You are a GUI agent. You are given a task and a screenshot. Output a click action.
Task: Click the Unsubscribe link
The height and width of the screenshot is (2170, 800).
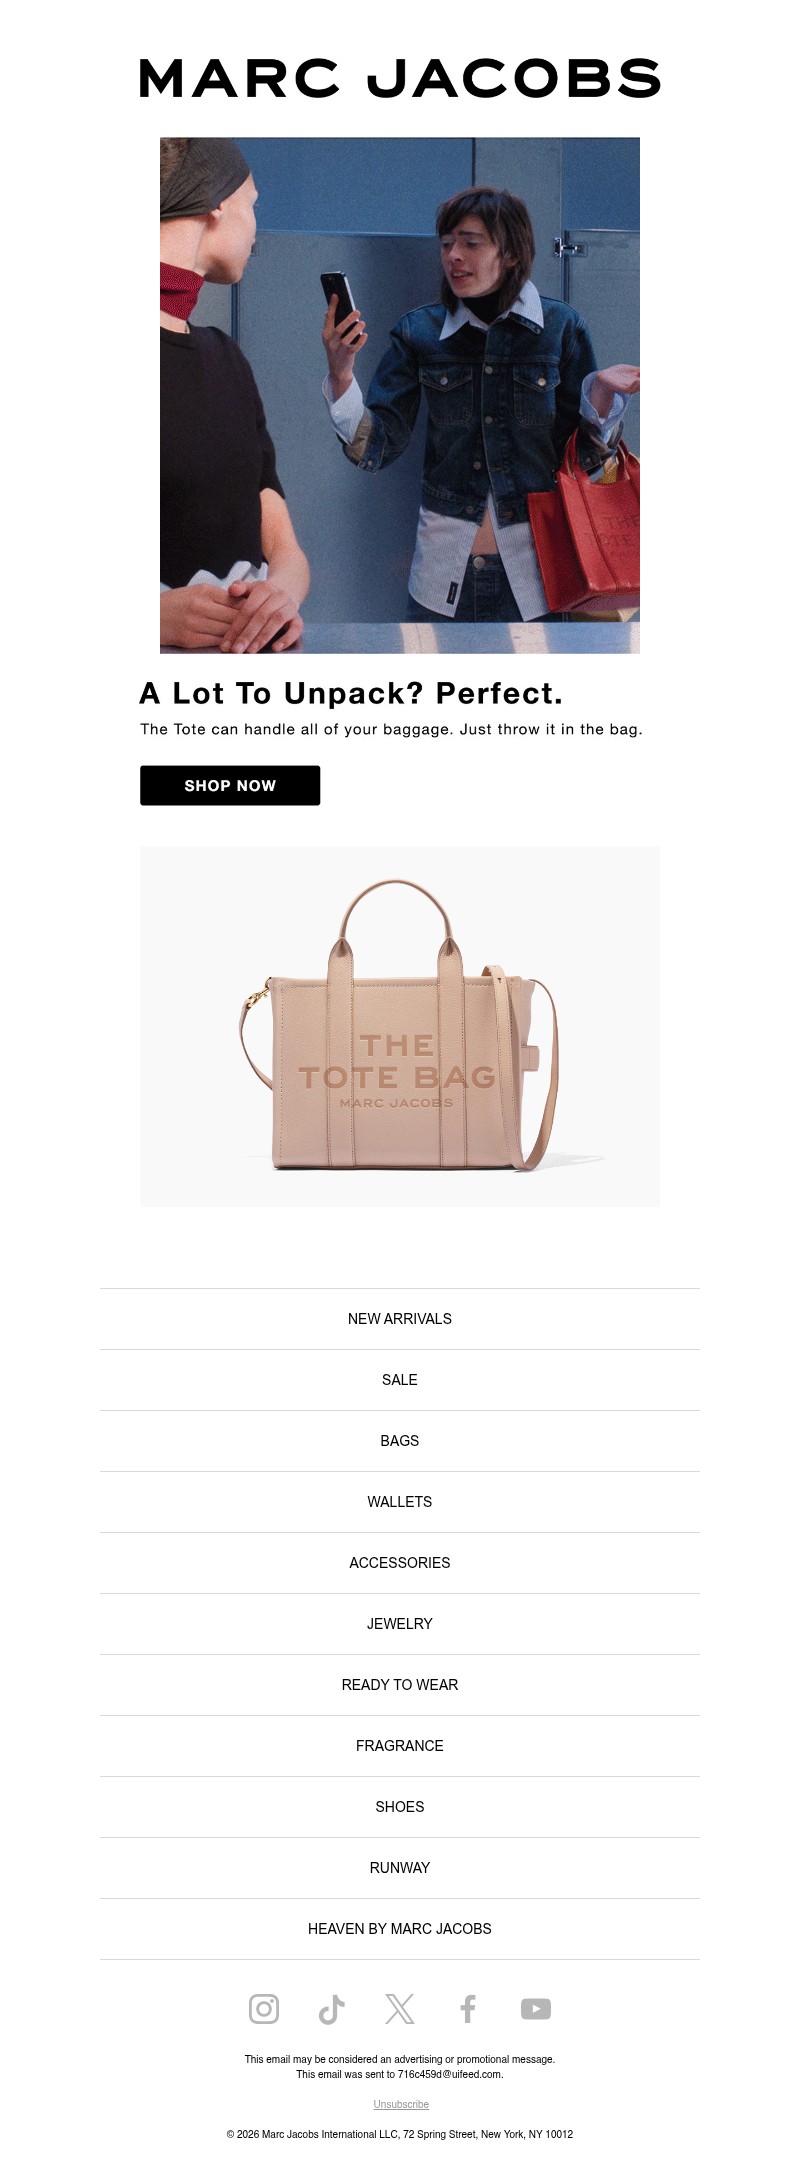[401, 2104]
